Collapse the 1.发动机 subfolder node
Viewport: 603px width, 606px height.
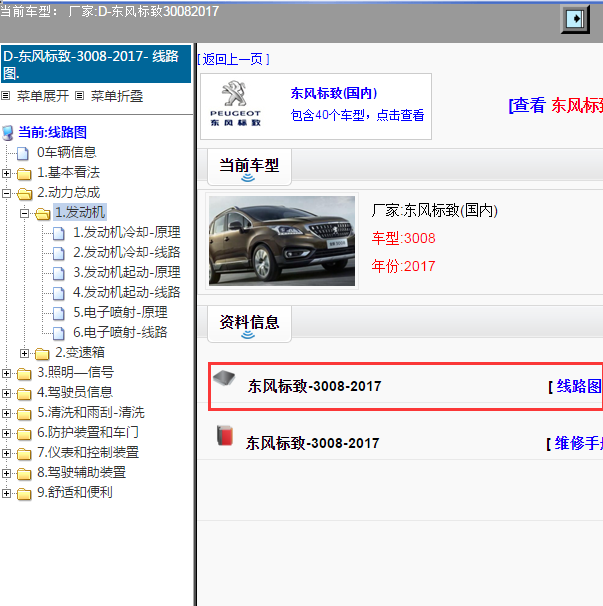(24, 213)
